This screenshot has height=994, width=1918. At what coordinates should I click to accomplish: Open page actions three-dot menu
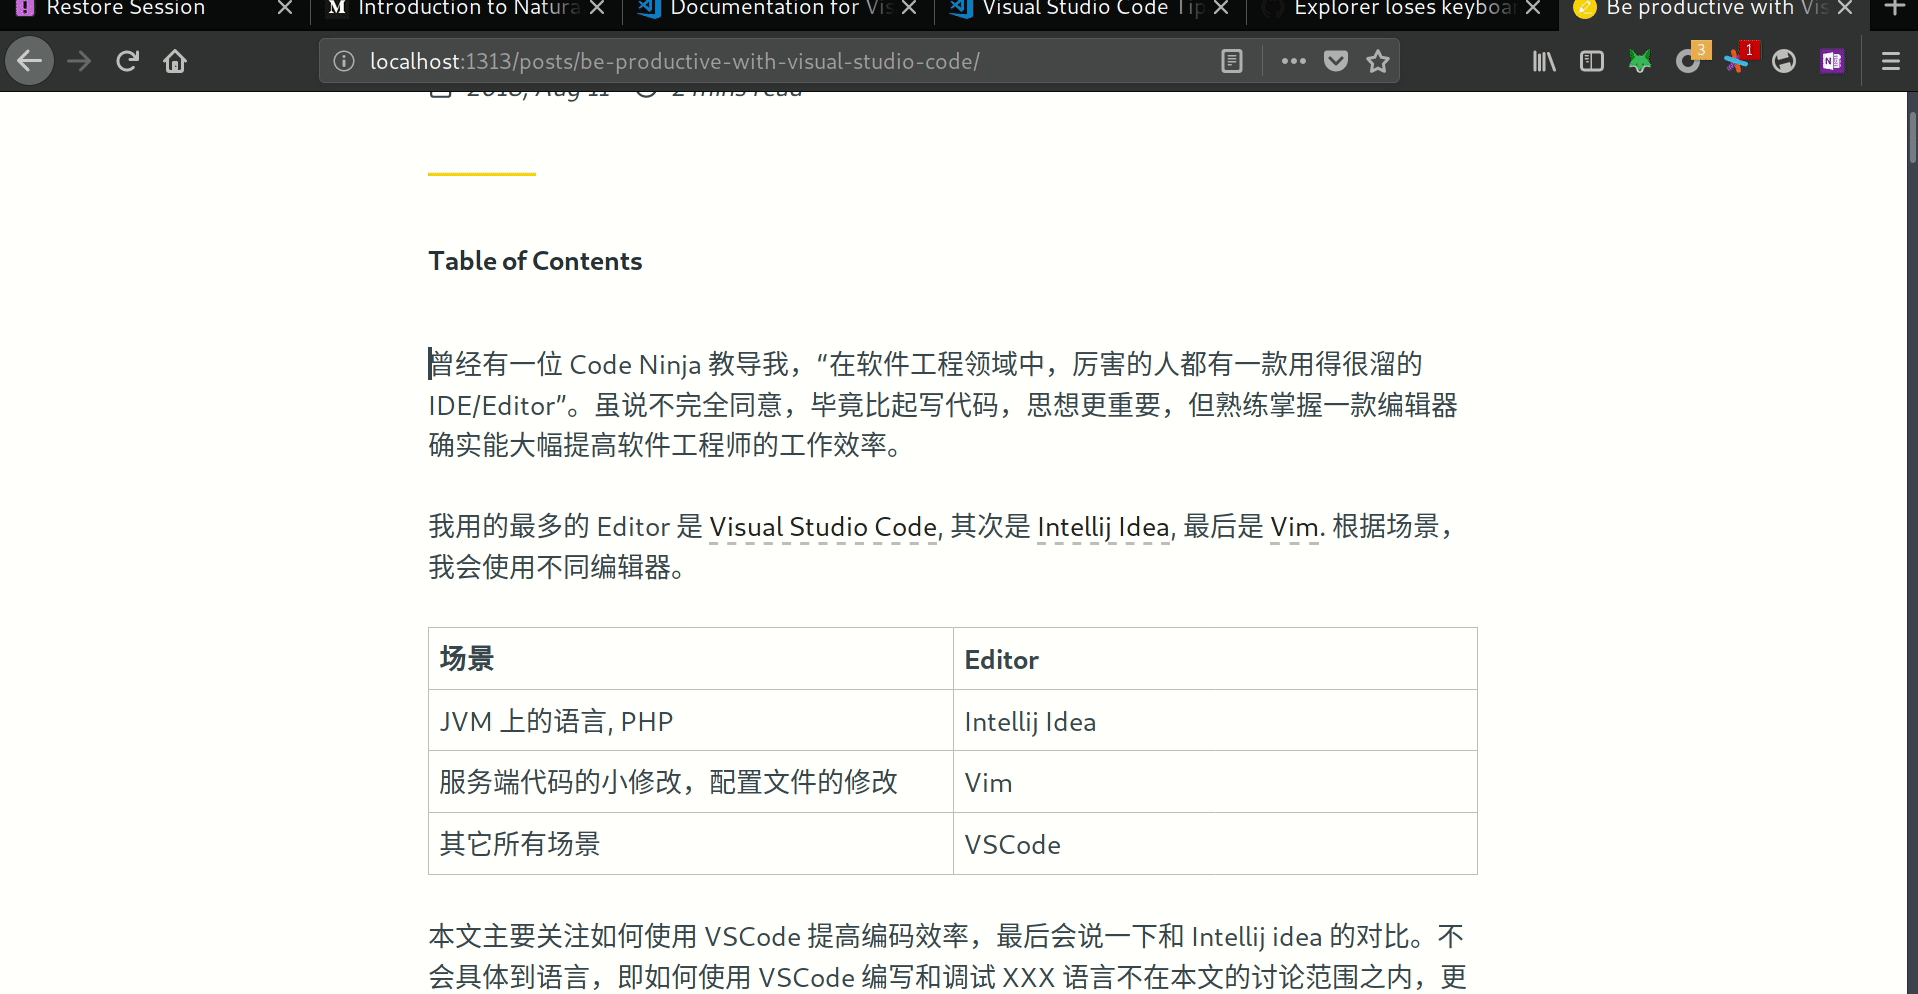pos(1293,61)
